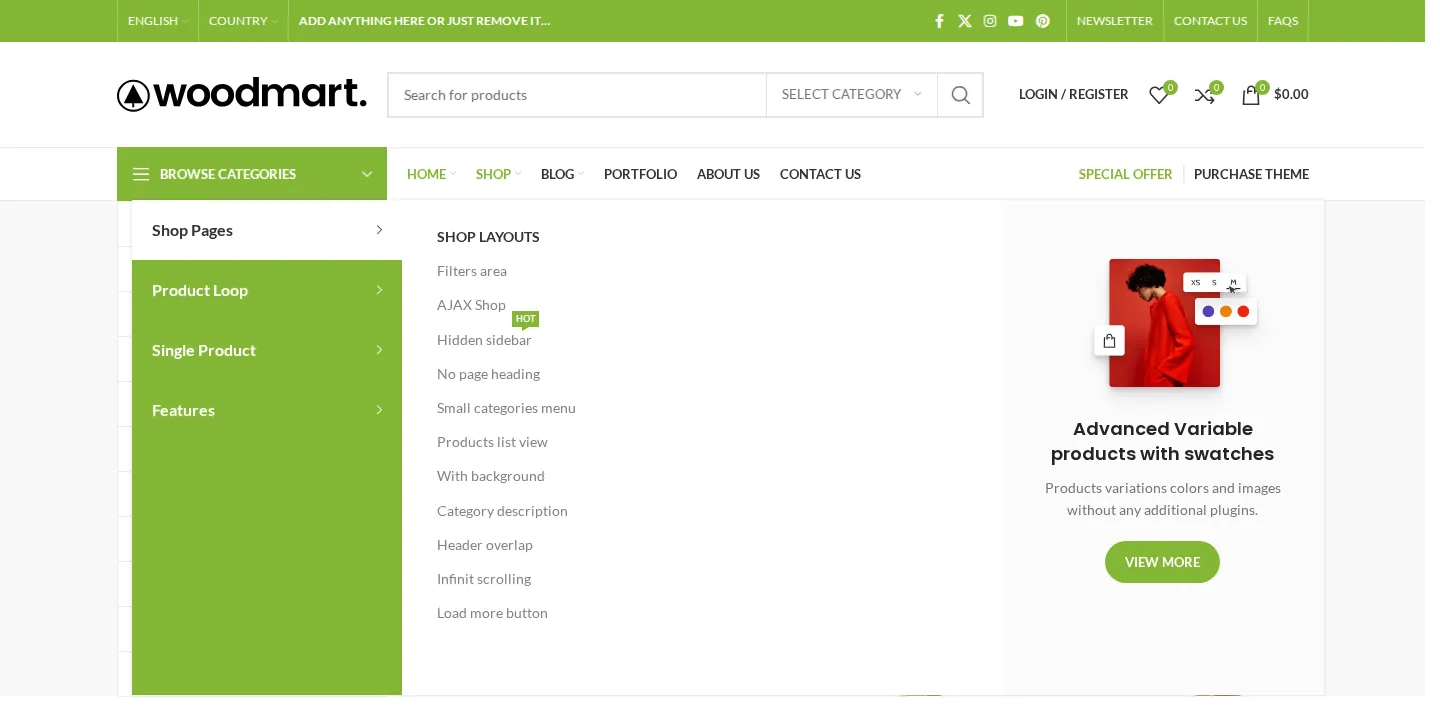This screenshot has width=1440, height=720.
Task: Open the shopping cart bag icon
Action: 1251,95
